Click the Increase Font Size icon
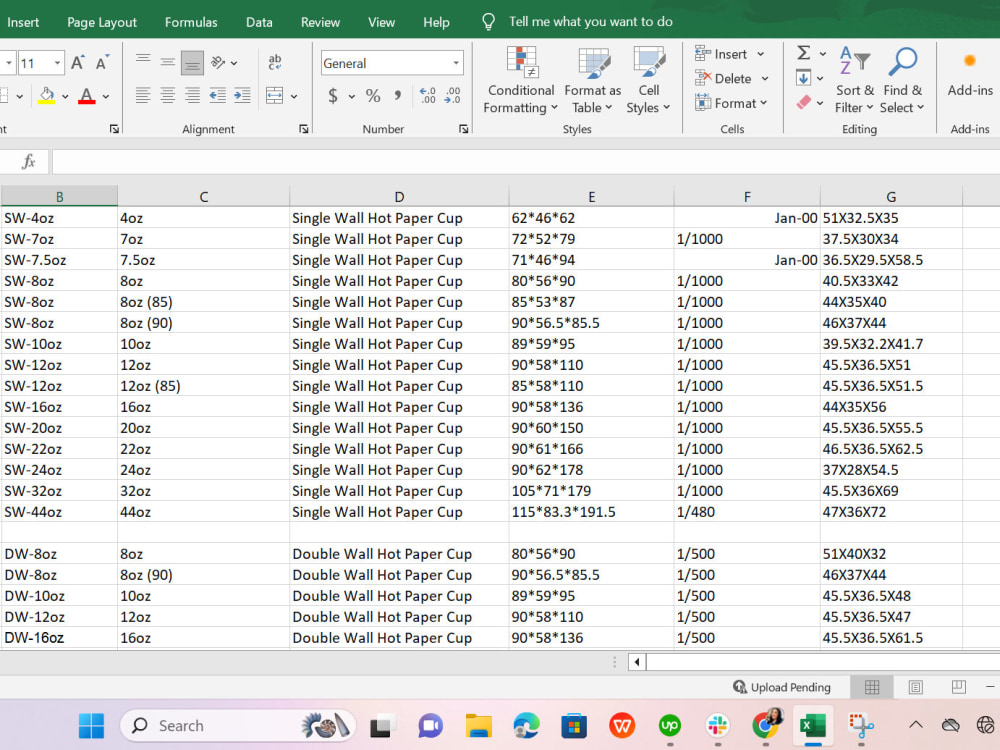The height and width of the screenshot is (750, 1000). [x=77, y=63]
